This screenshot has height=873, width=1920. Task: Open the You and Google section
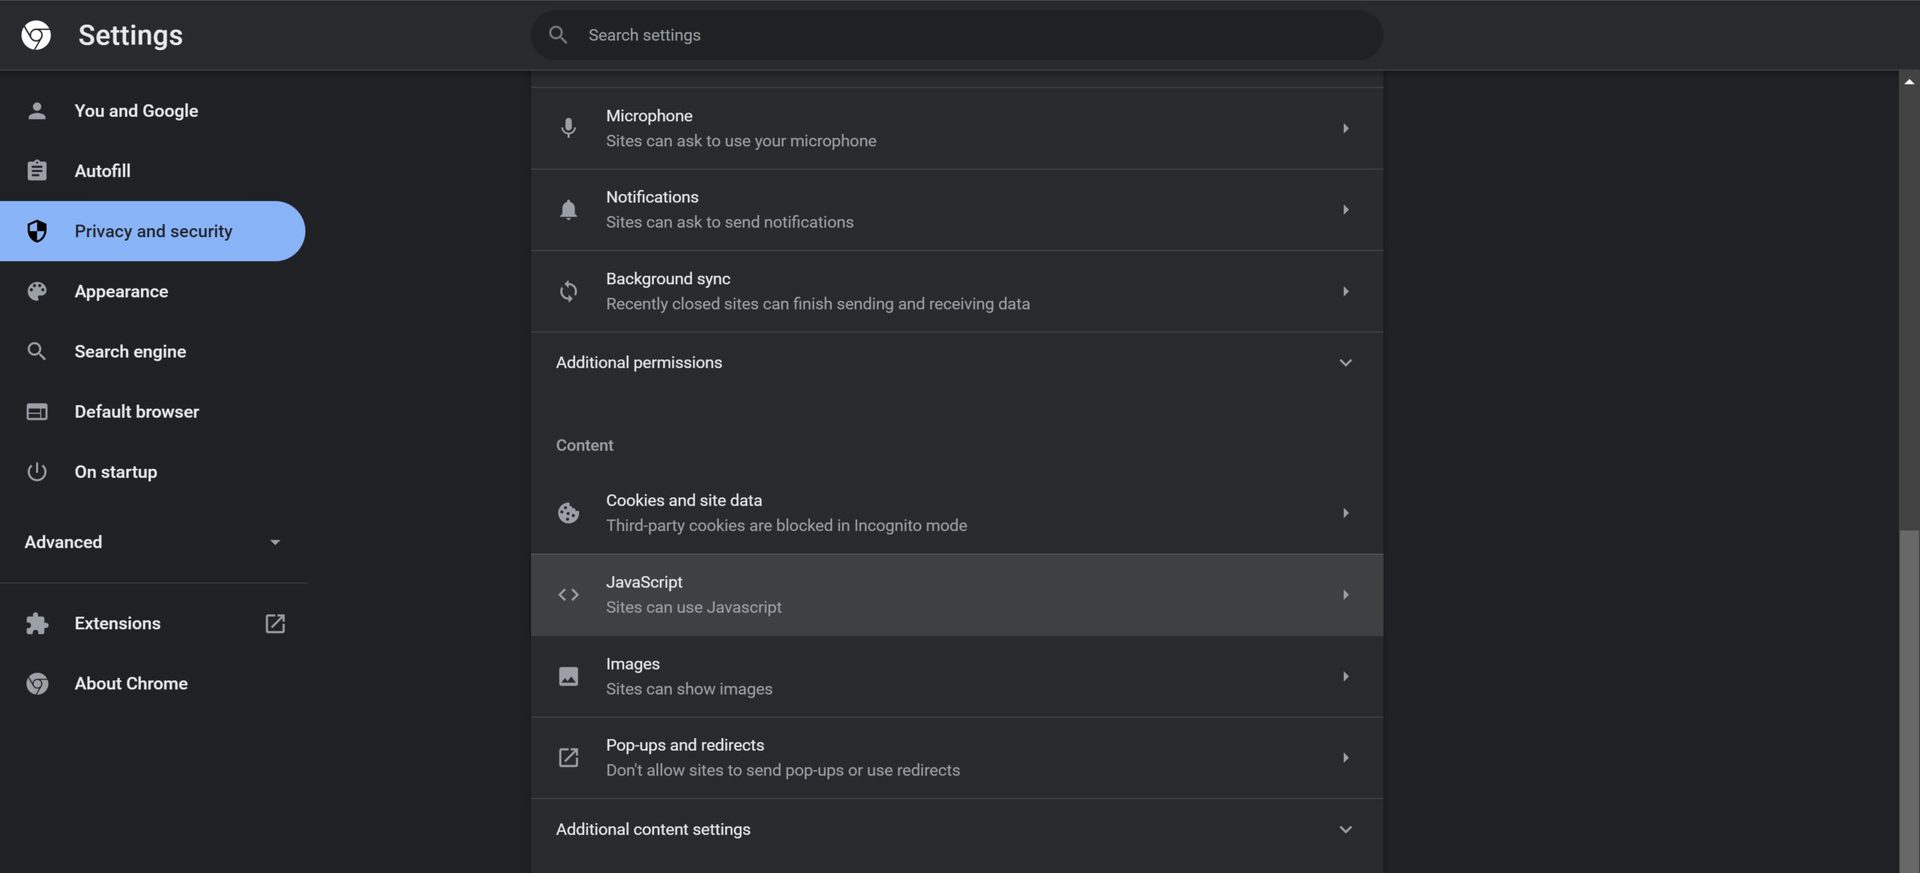[x=136, y=111]
